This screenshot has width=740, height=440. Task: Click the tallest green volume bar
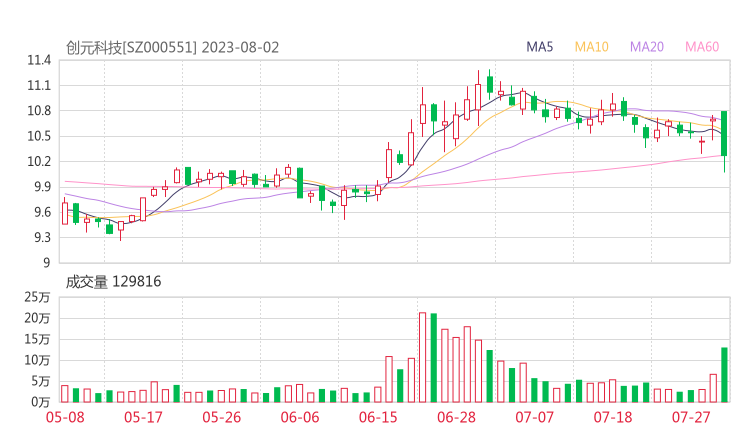click(x=434, y=358)
